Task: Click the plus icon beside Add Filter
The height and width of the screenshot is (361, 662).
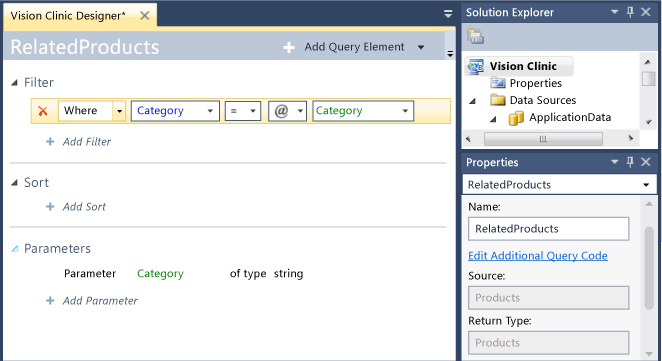Action: [x=50, y=141]
